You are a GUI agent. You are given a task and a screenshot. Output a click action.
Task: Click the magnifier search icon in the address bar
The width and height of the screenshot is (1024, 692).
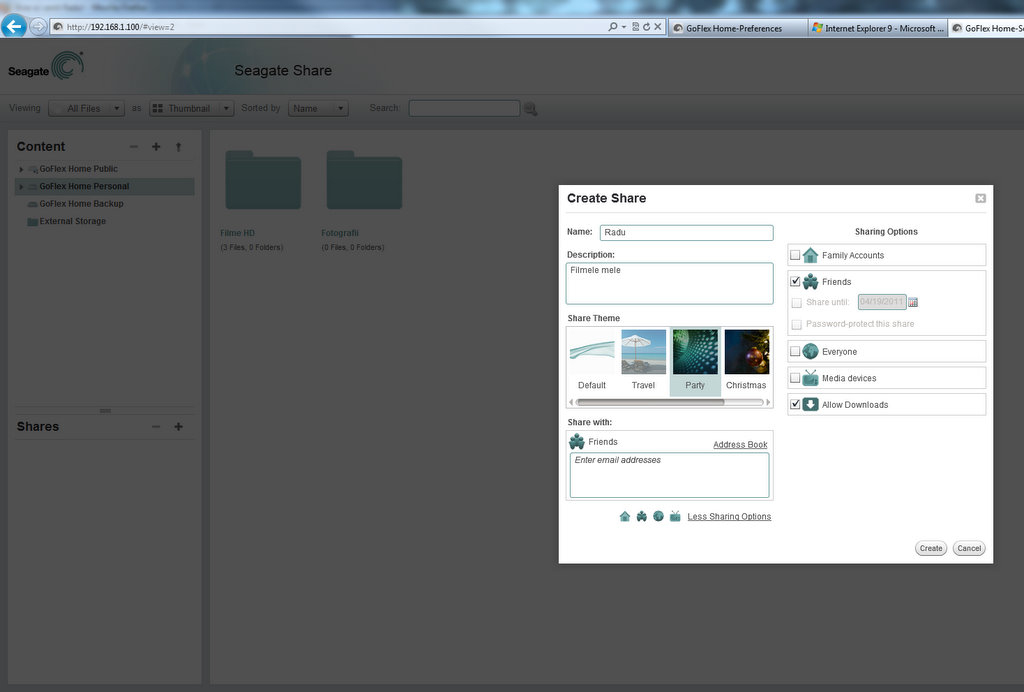point(613,27)
